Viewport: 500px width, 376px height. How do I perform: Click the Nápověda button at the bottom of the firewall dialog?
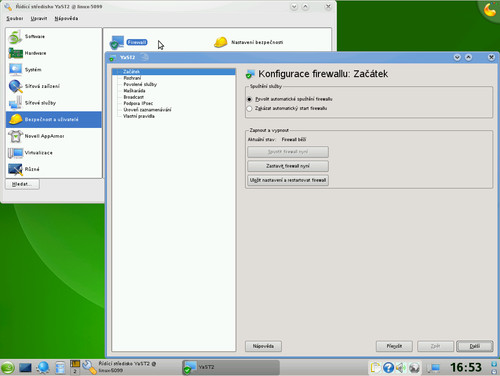click(263, 346)
